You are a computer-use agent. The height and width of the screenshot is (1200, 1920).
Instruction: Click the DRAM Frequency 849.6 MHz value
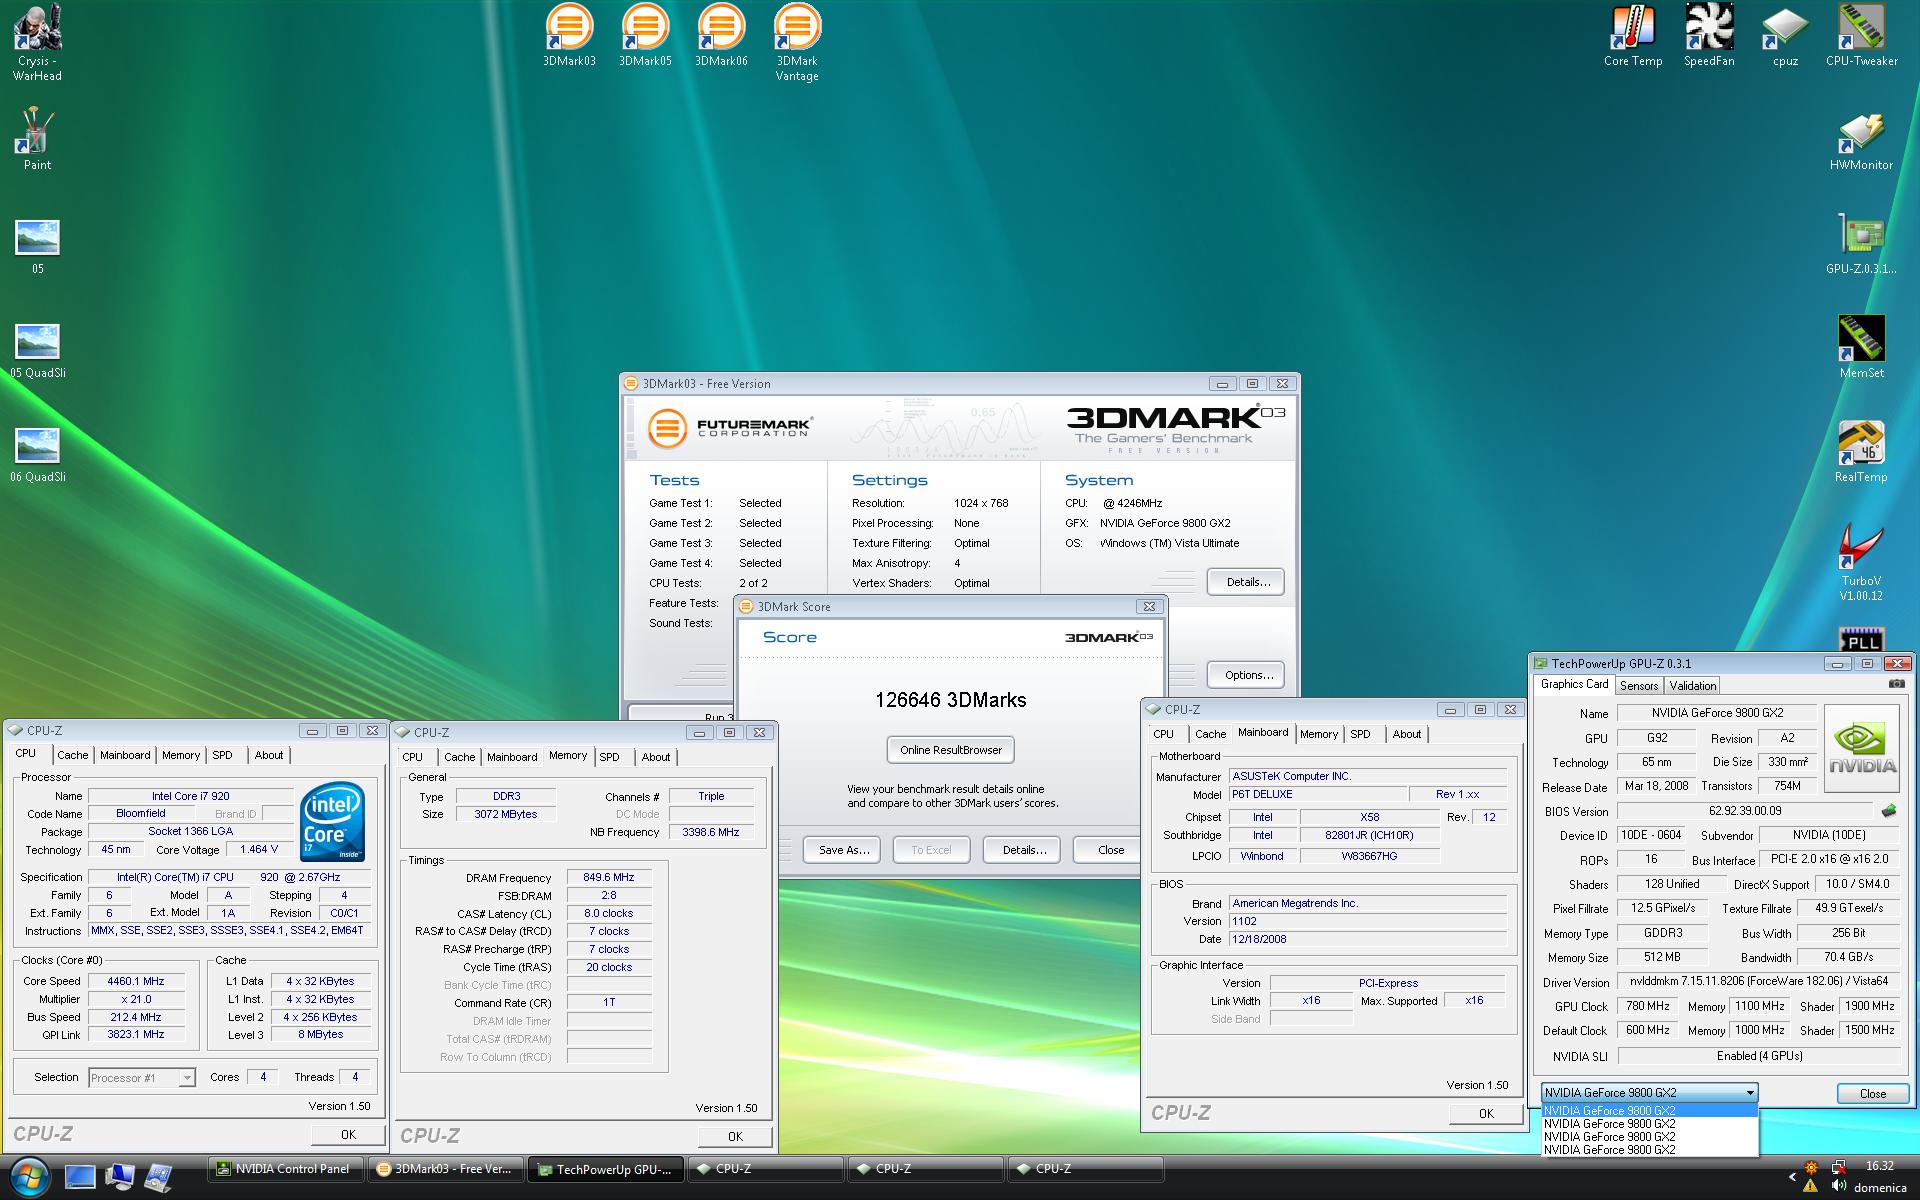[x=609, y=877]
